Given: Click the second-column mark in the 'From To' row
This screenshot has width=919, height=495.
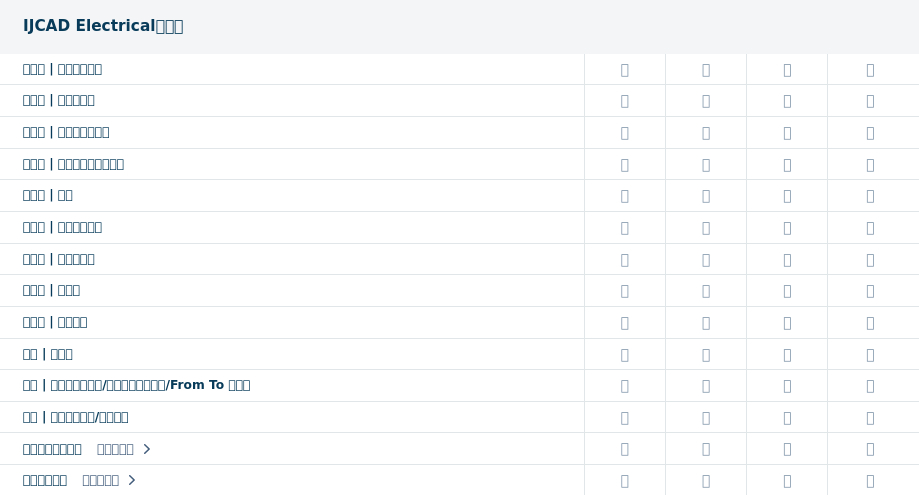Looking at the screenshot, I should (705, 386).
